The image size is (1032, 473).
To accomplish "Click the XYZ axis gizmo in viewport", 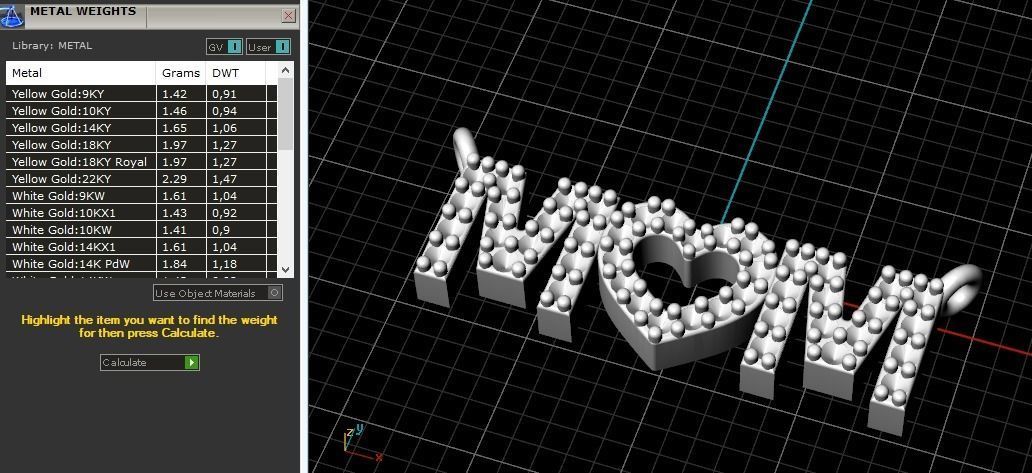I will (x=361, y=444).
